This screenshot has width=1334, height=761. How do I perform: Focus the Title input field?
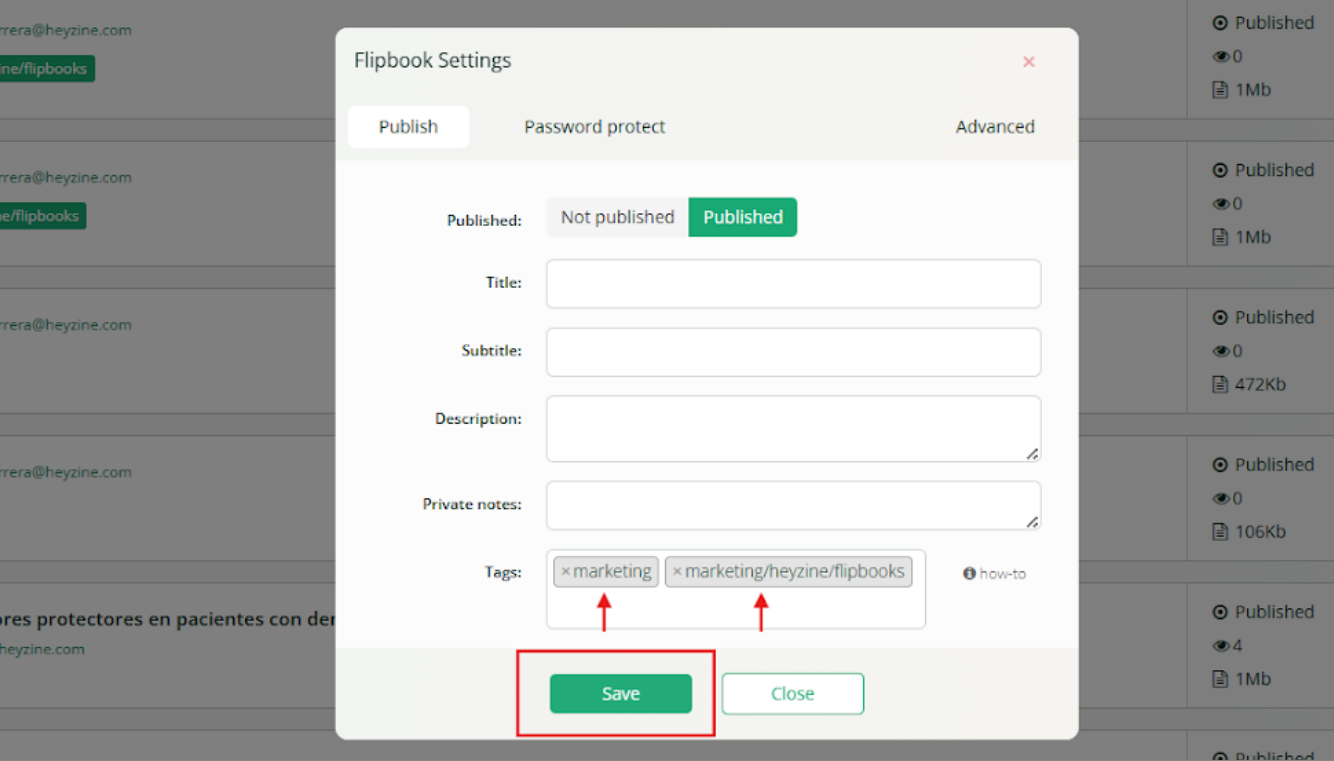(x=792, y=284)
